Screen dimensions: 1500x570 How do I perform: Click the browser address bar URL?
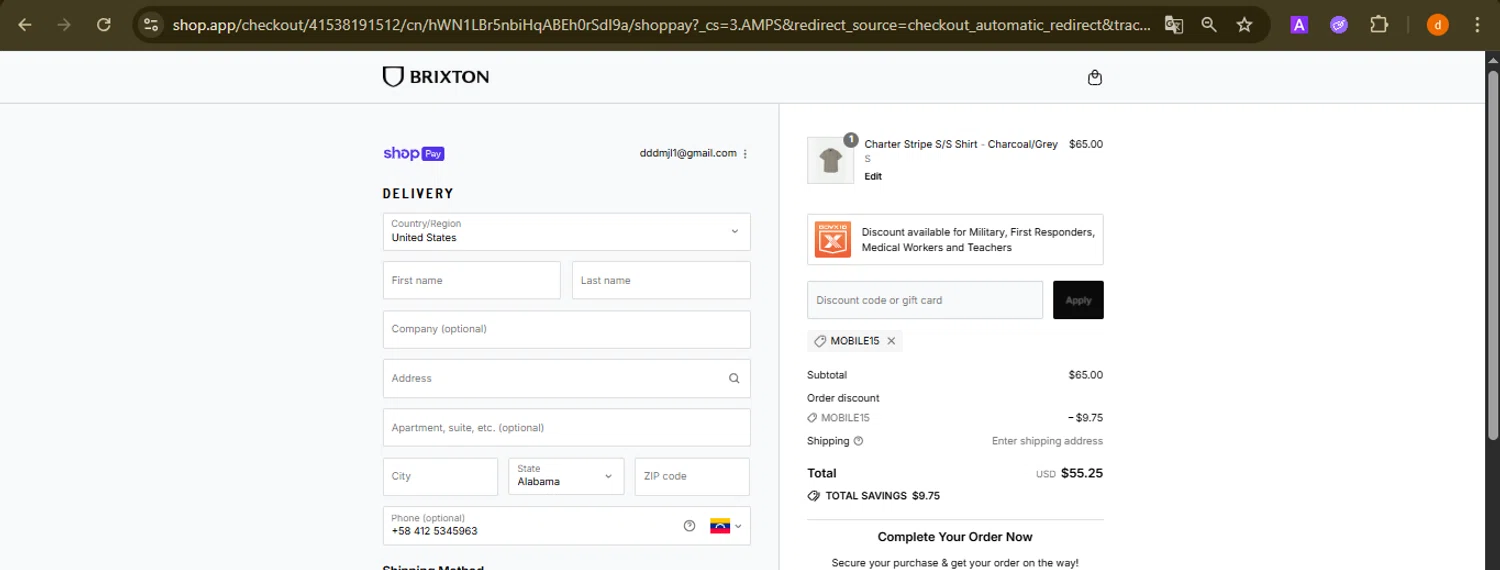[660, 25]
